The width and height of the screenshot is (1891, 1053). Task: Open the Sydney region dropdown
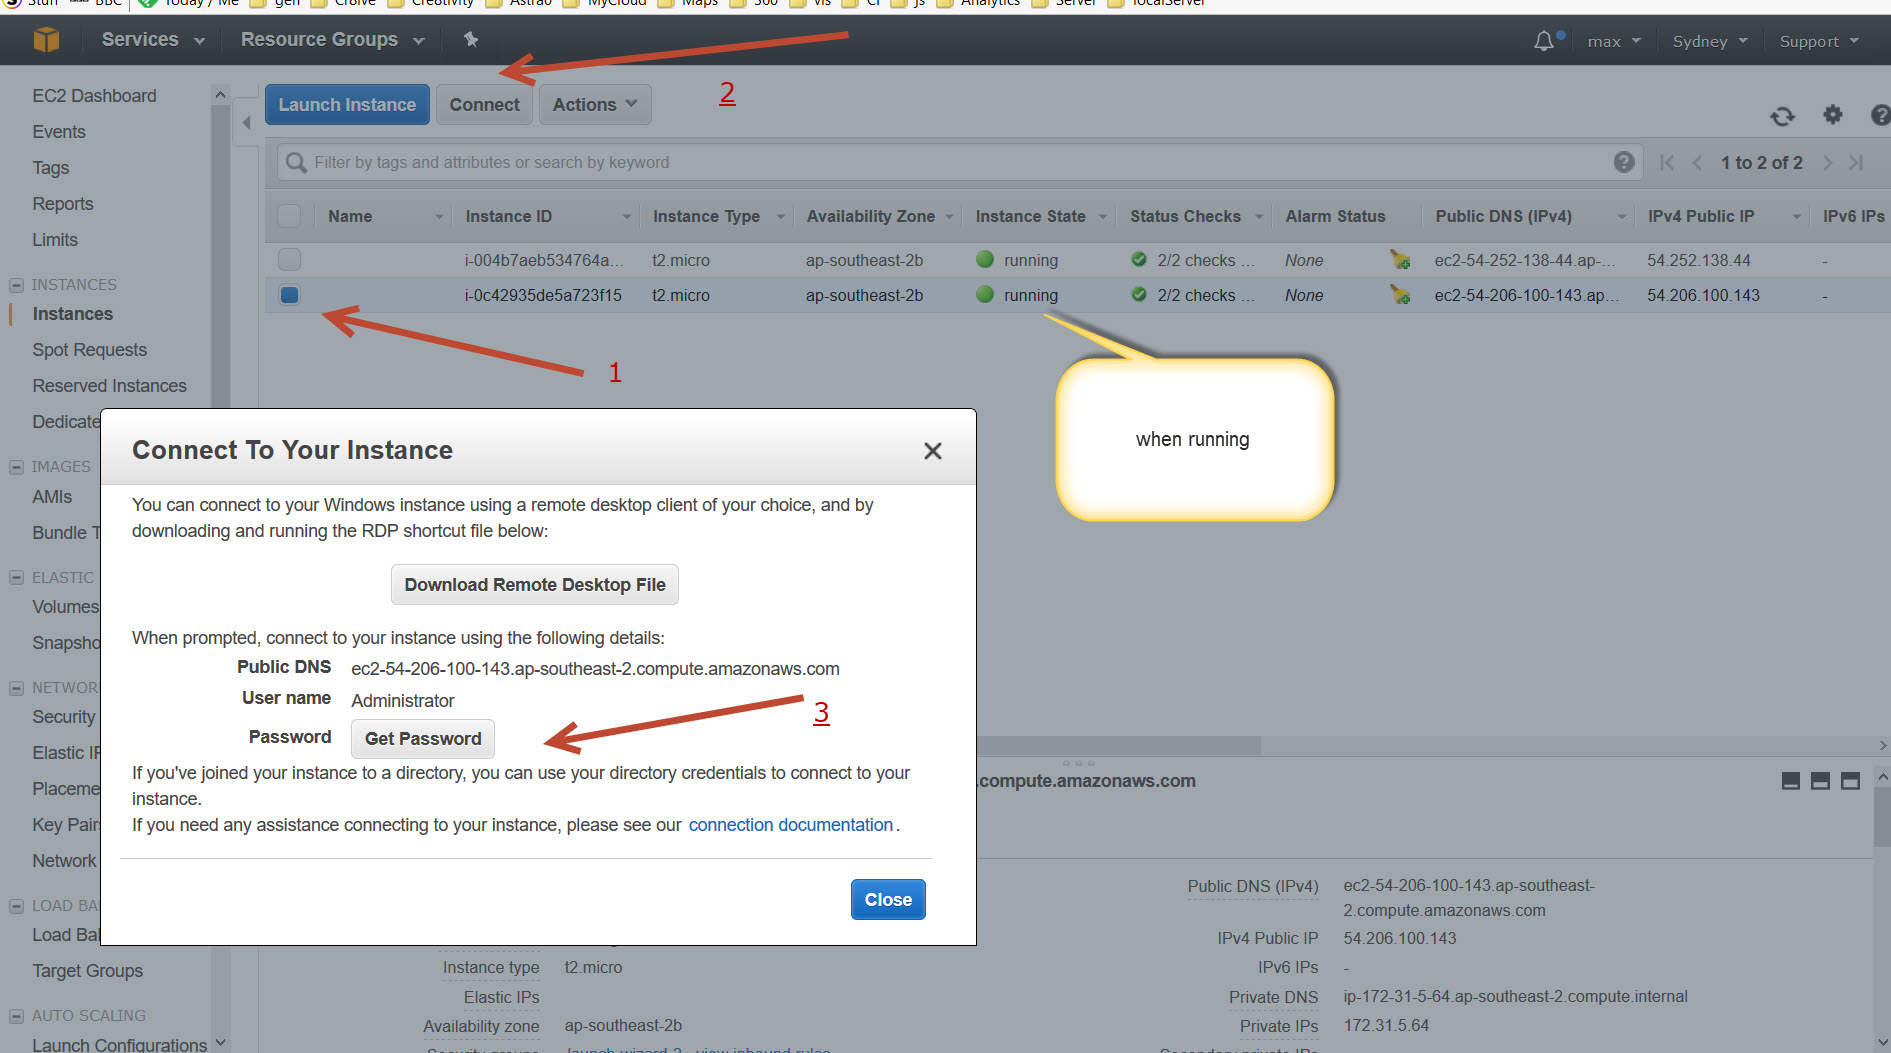(1709, 41)
